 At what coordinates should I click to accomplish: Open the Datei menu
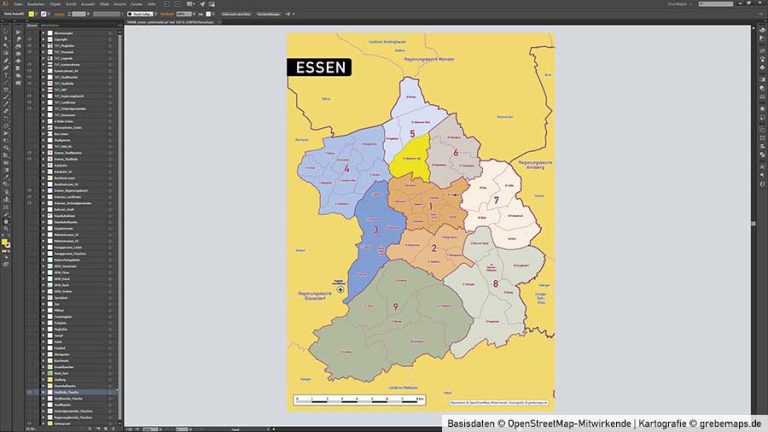(18, 4)
